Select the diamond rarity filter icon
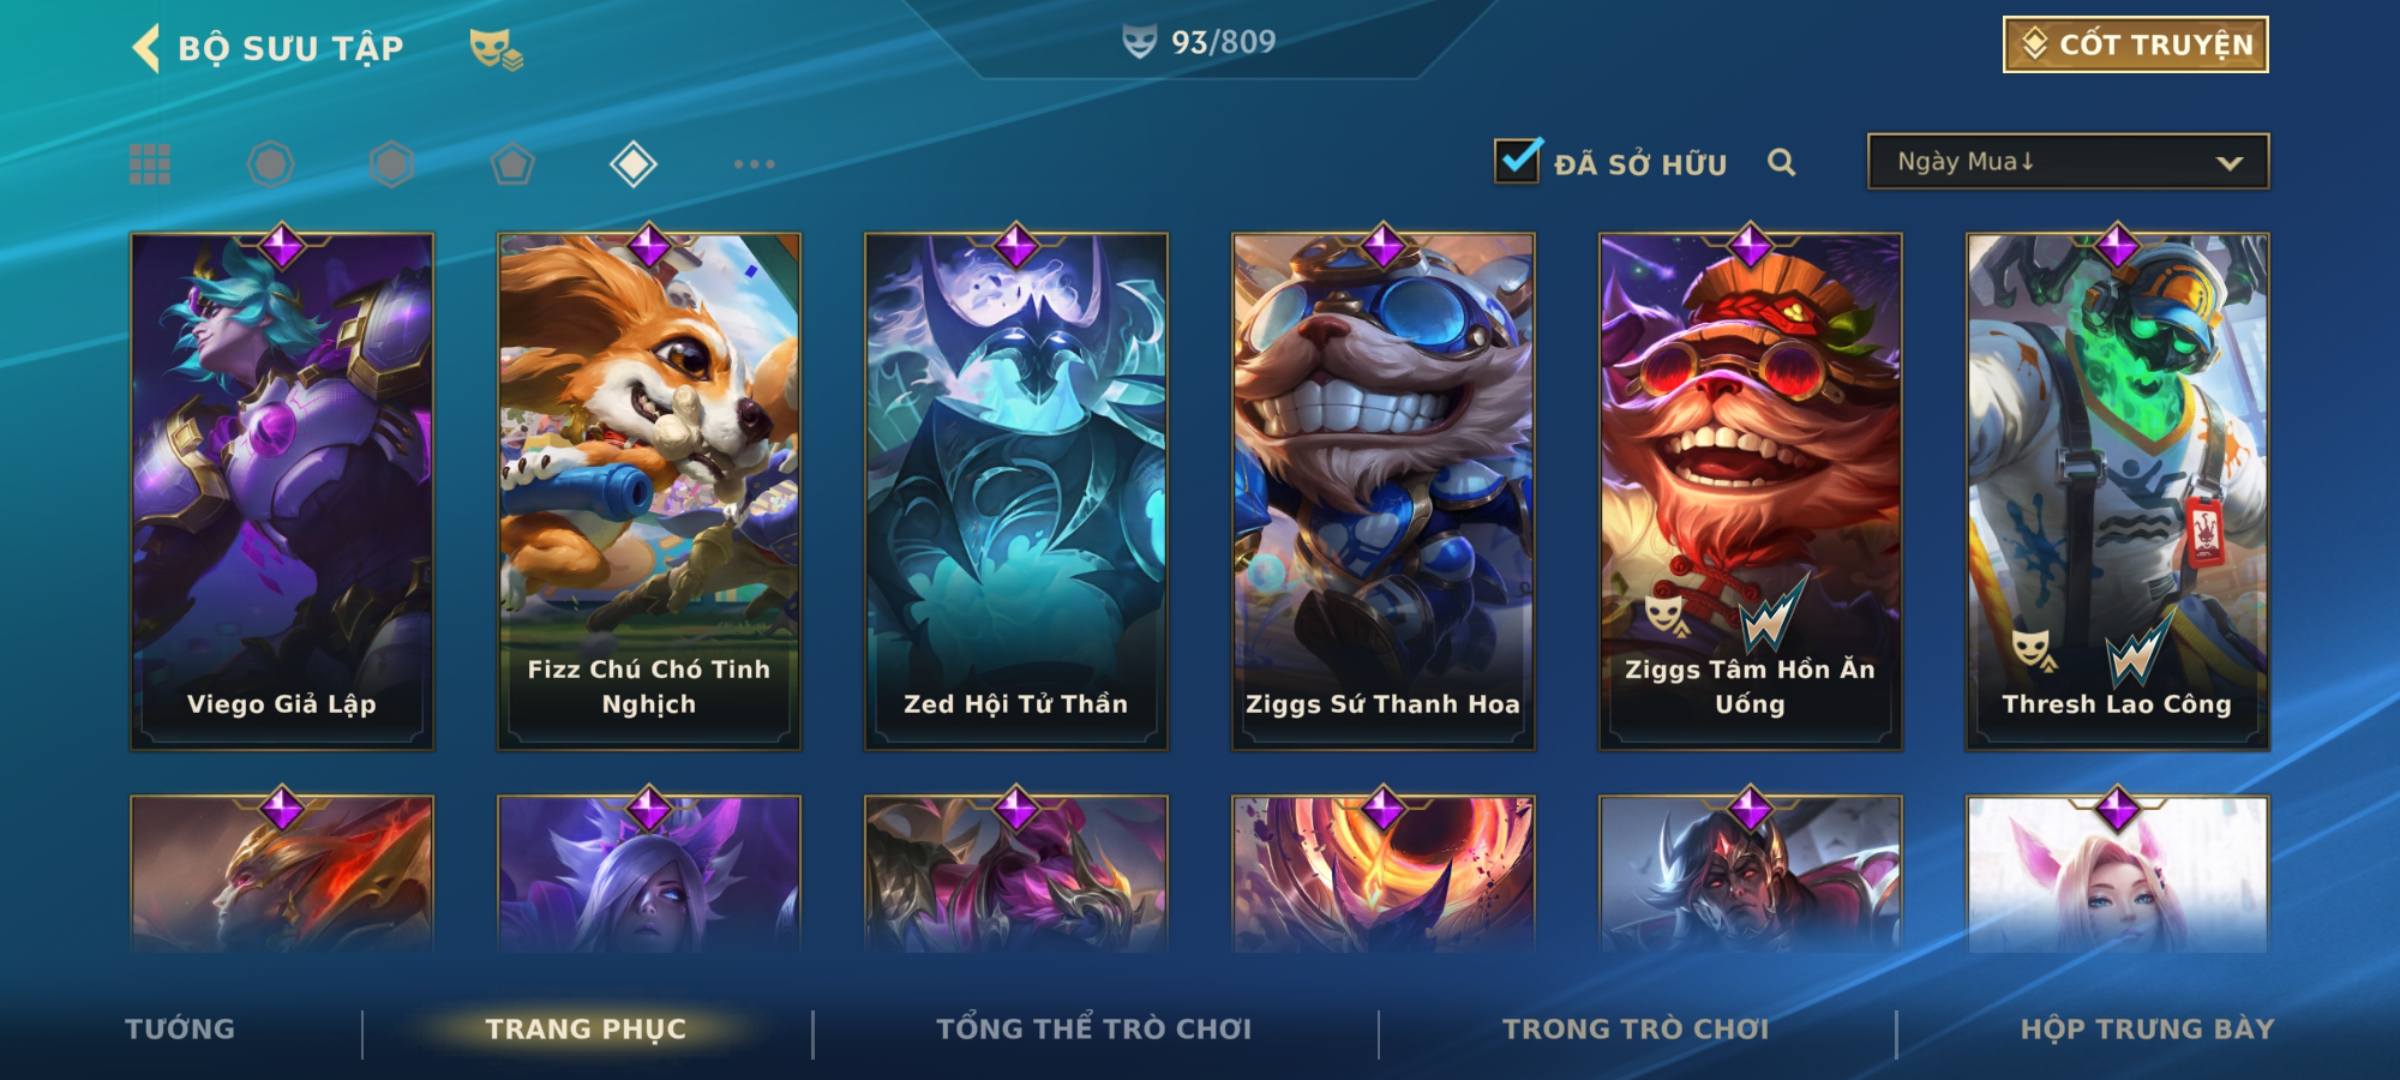 click(633, 164)
